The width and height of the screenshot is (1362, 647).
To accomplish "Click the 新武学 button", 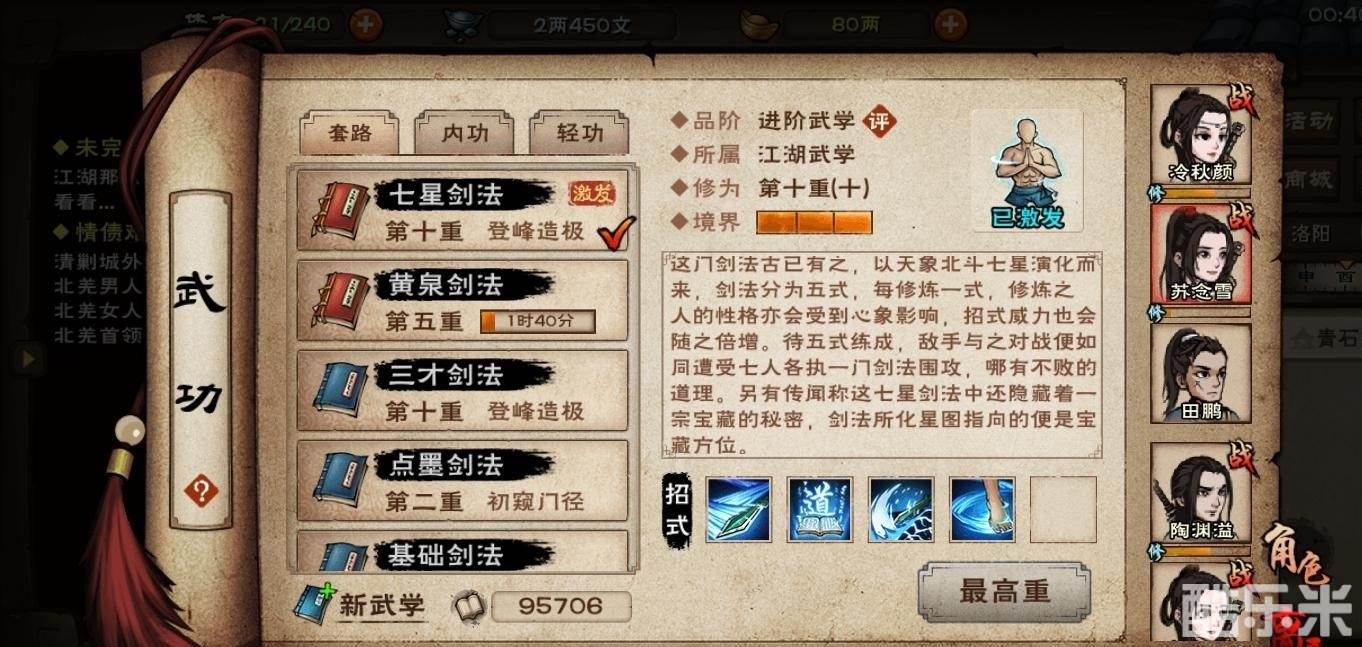I will click(360, 605).
